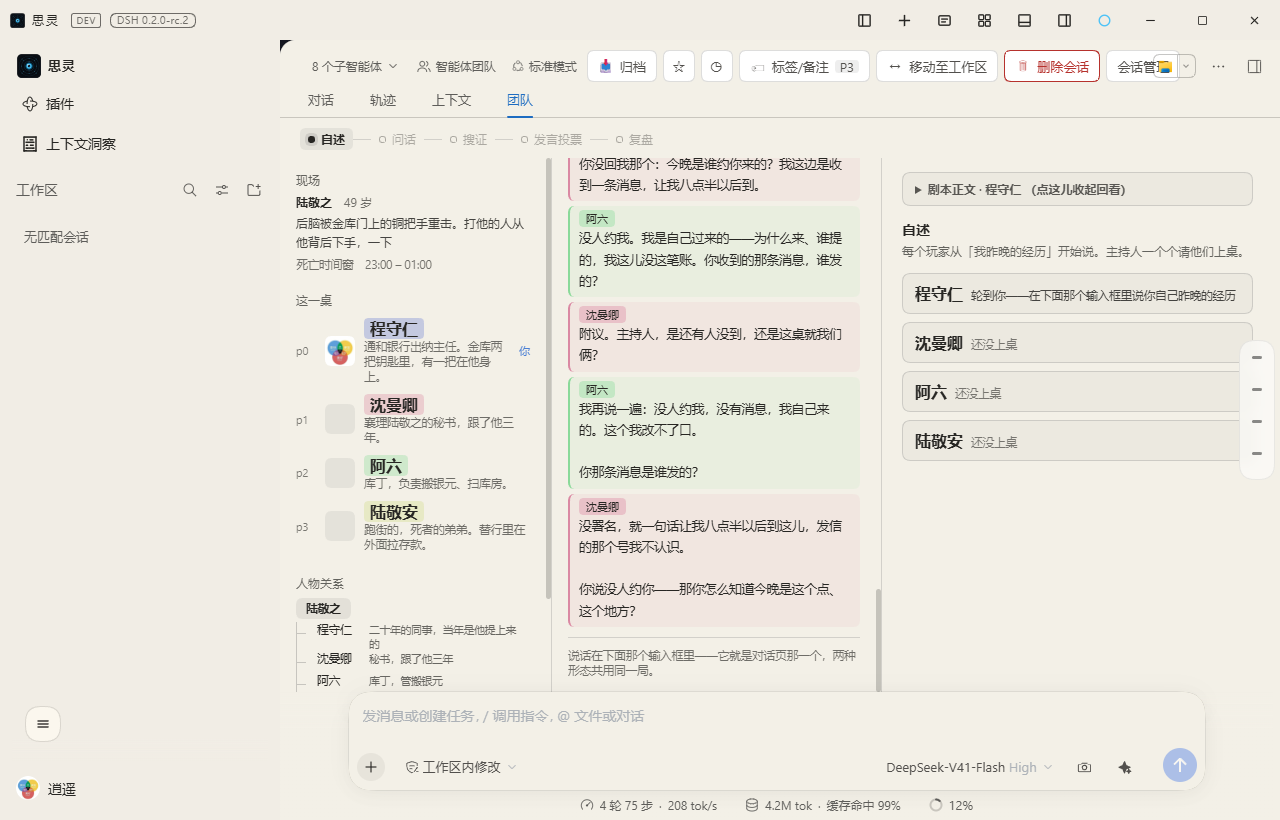Toggle the bottom panel layout icon
This screenshot has width=1280, height=820.
click(x=1025, y=20)
